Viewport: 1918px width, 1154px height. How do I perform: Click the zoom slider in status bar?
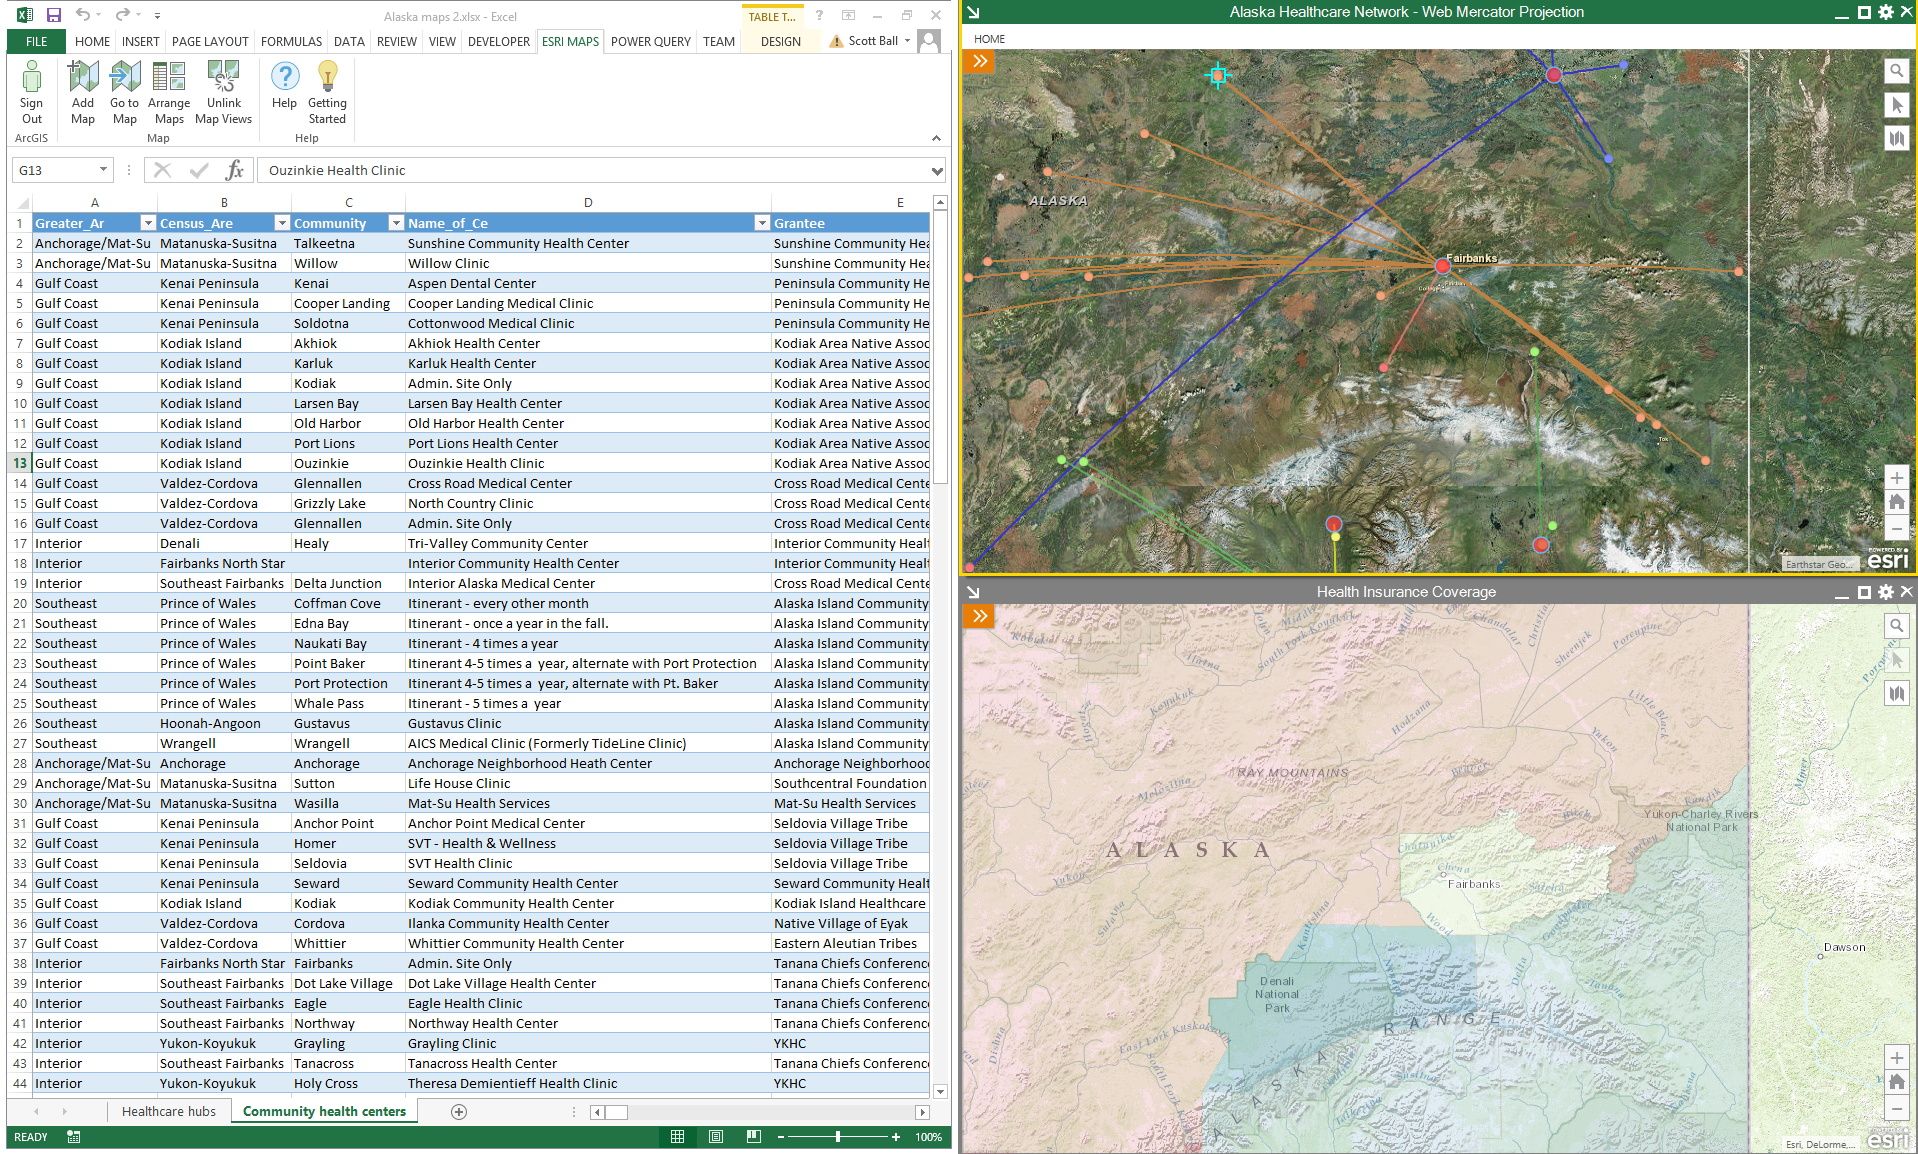(838, 1137)
